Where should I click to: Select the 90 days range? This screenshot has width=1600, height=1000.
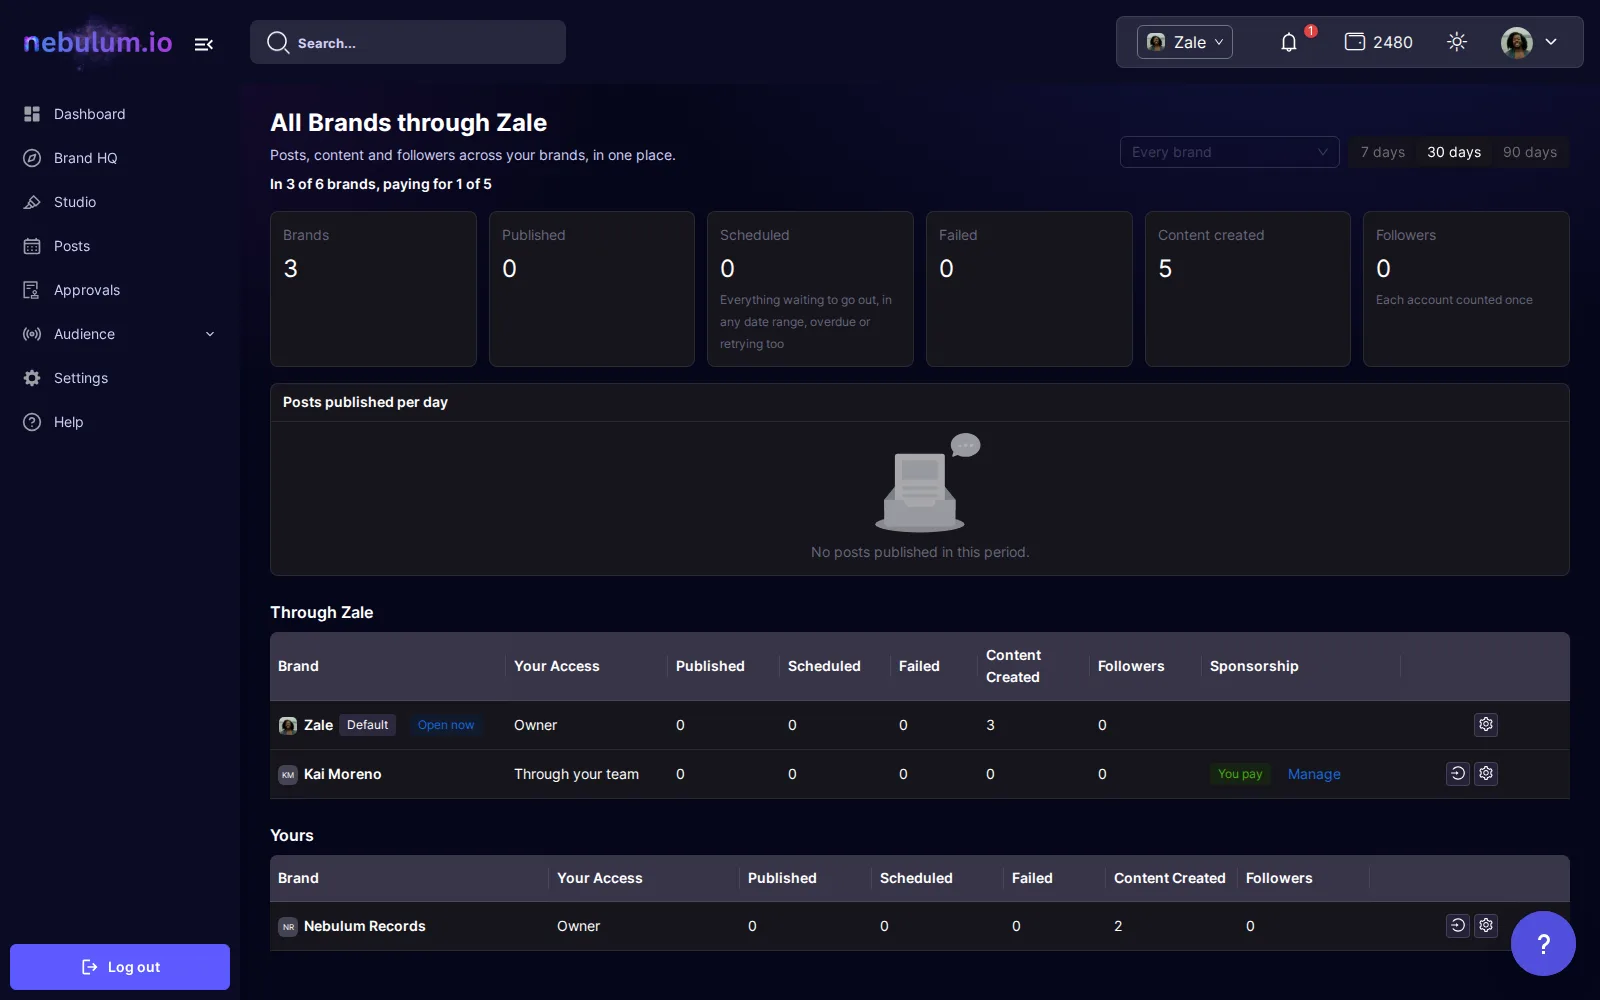(x=1530, y=152)
